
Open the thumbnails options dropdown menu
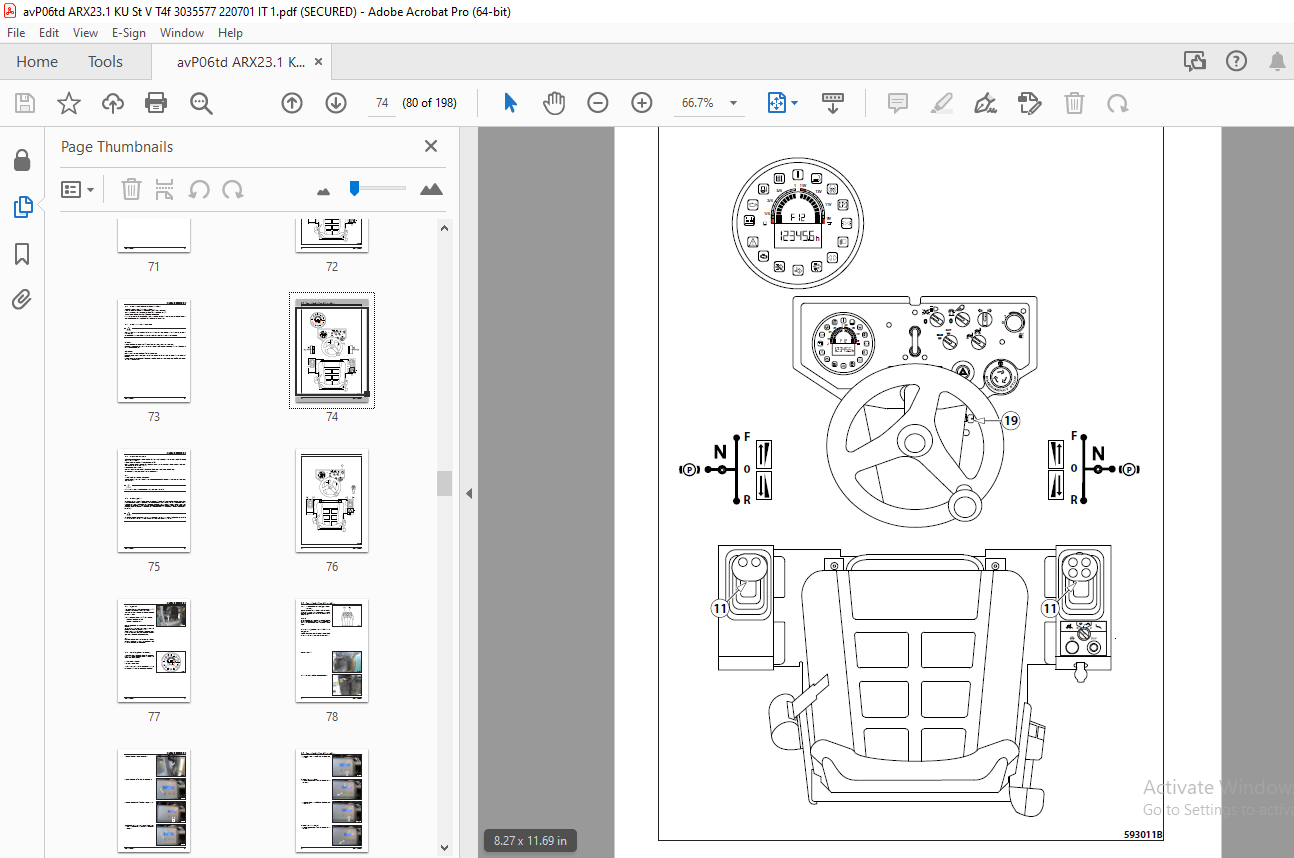tap(77, 189)
